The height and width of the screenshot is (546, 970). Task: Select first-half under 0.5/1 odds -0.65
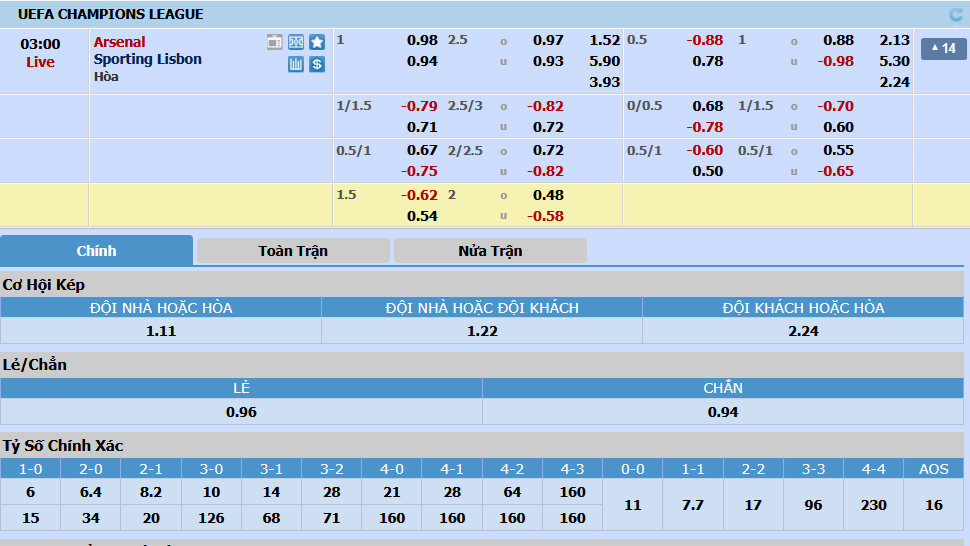[835, 171]
